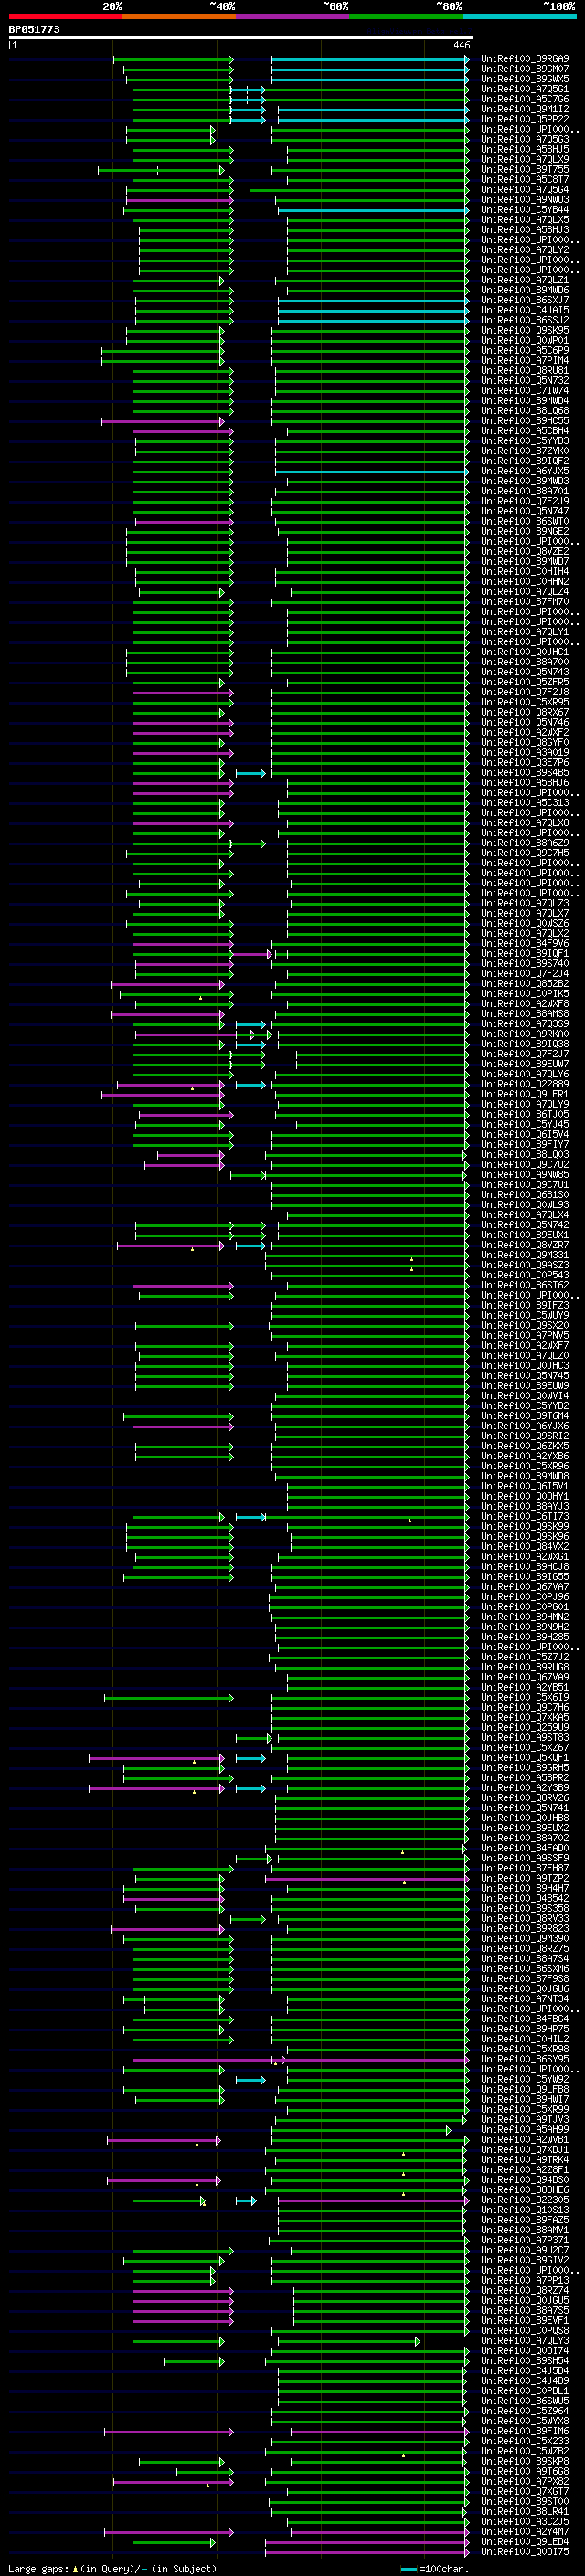Select hit label UniRef100_A2Y4M7
Image resolution: width=585 pixels, height=2576 pixels.
click(x=525, y=2531)
